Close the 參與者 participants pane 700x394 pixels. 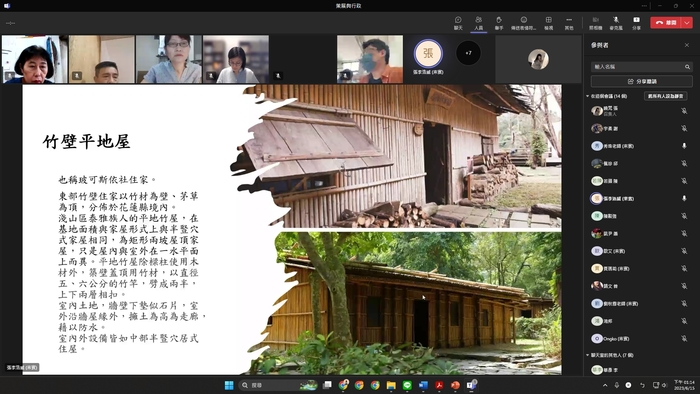coord(687,45)
